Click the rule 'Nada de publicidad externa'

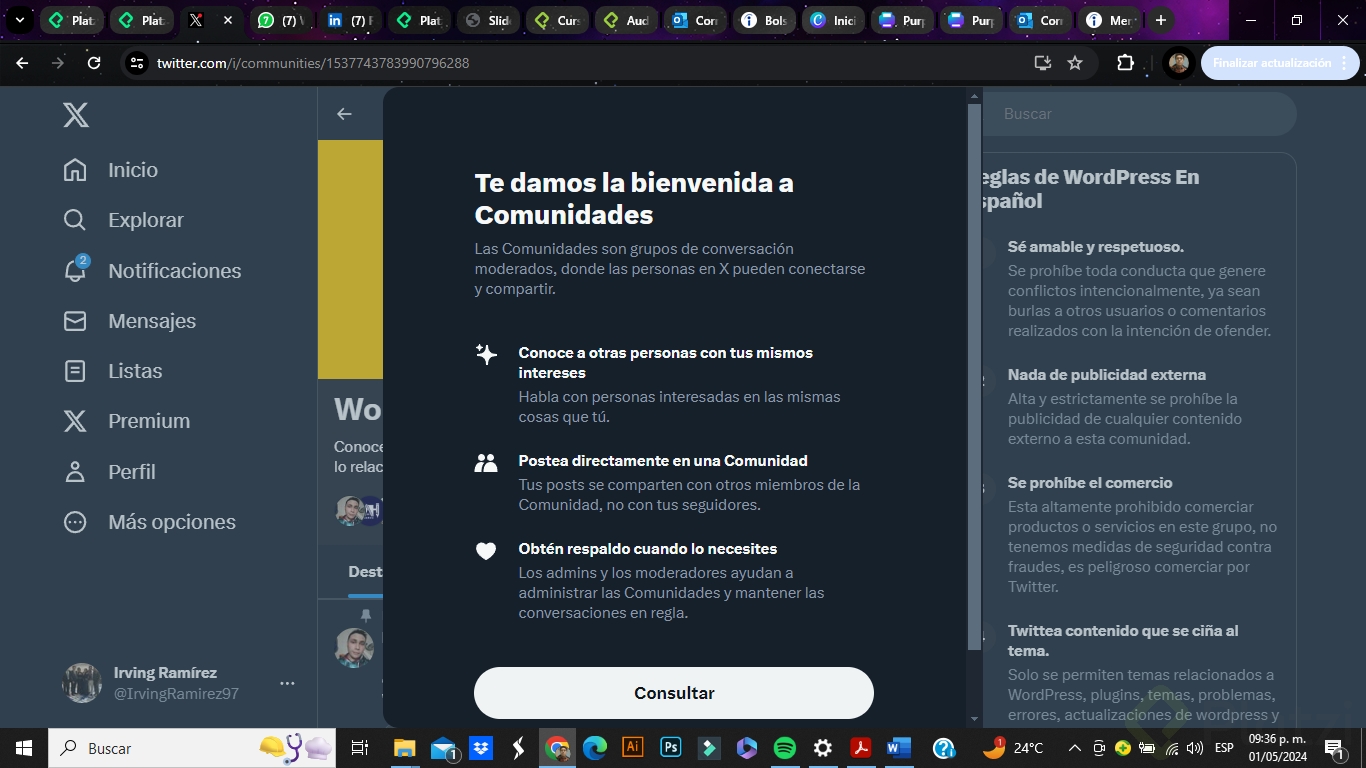coord(1107,375)
